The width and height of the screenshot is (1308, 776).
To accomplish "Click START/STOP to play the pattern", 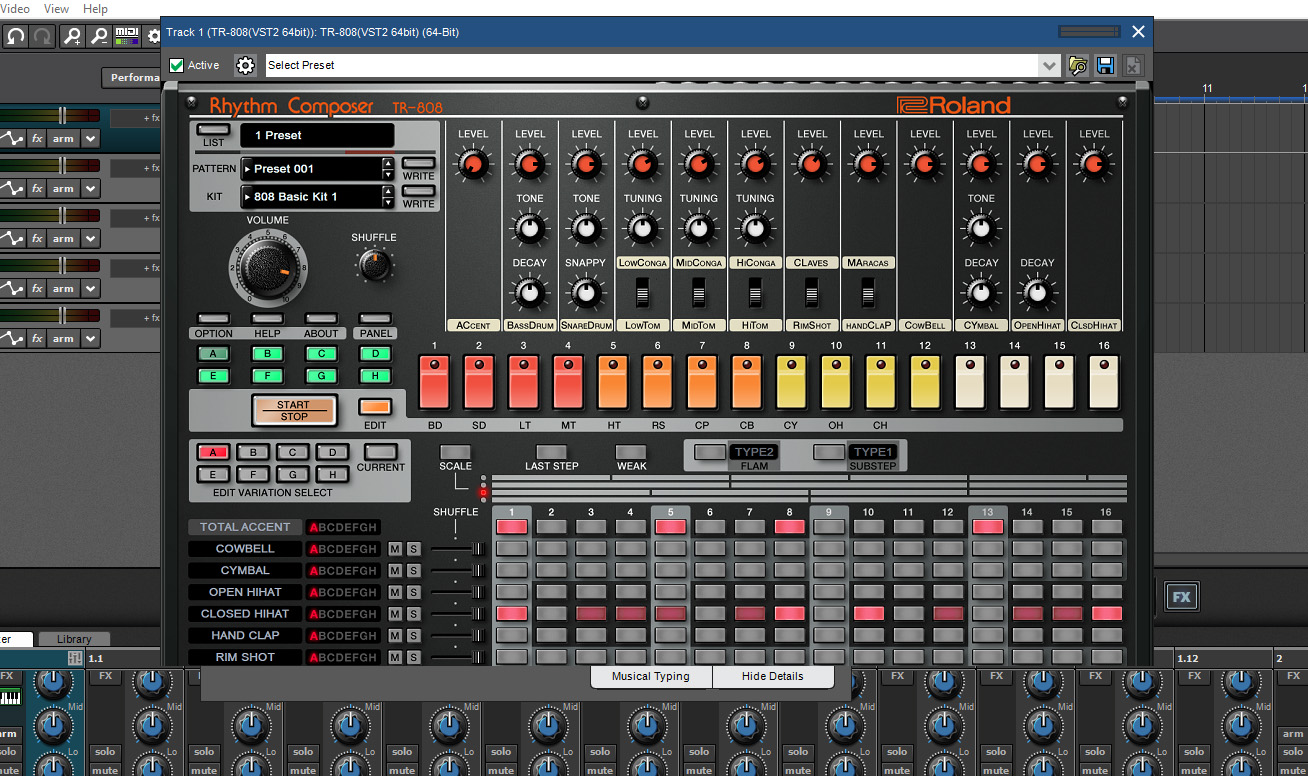I will pyautogui.click(x=294, y=410).
